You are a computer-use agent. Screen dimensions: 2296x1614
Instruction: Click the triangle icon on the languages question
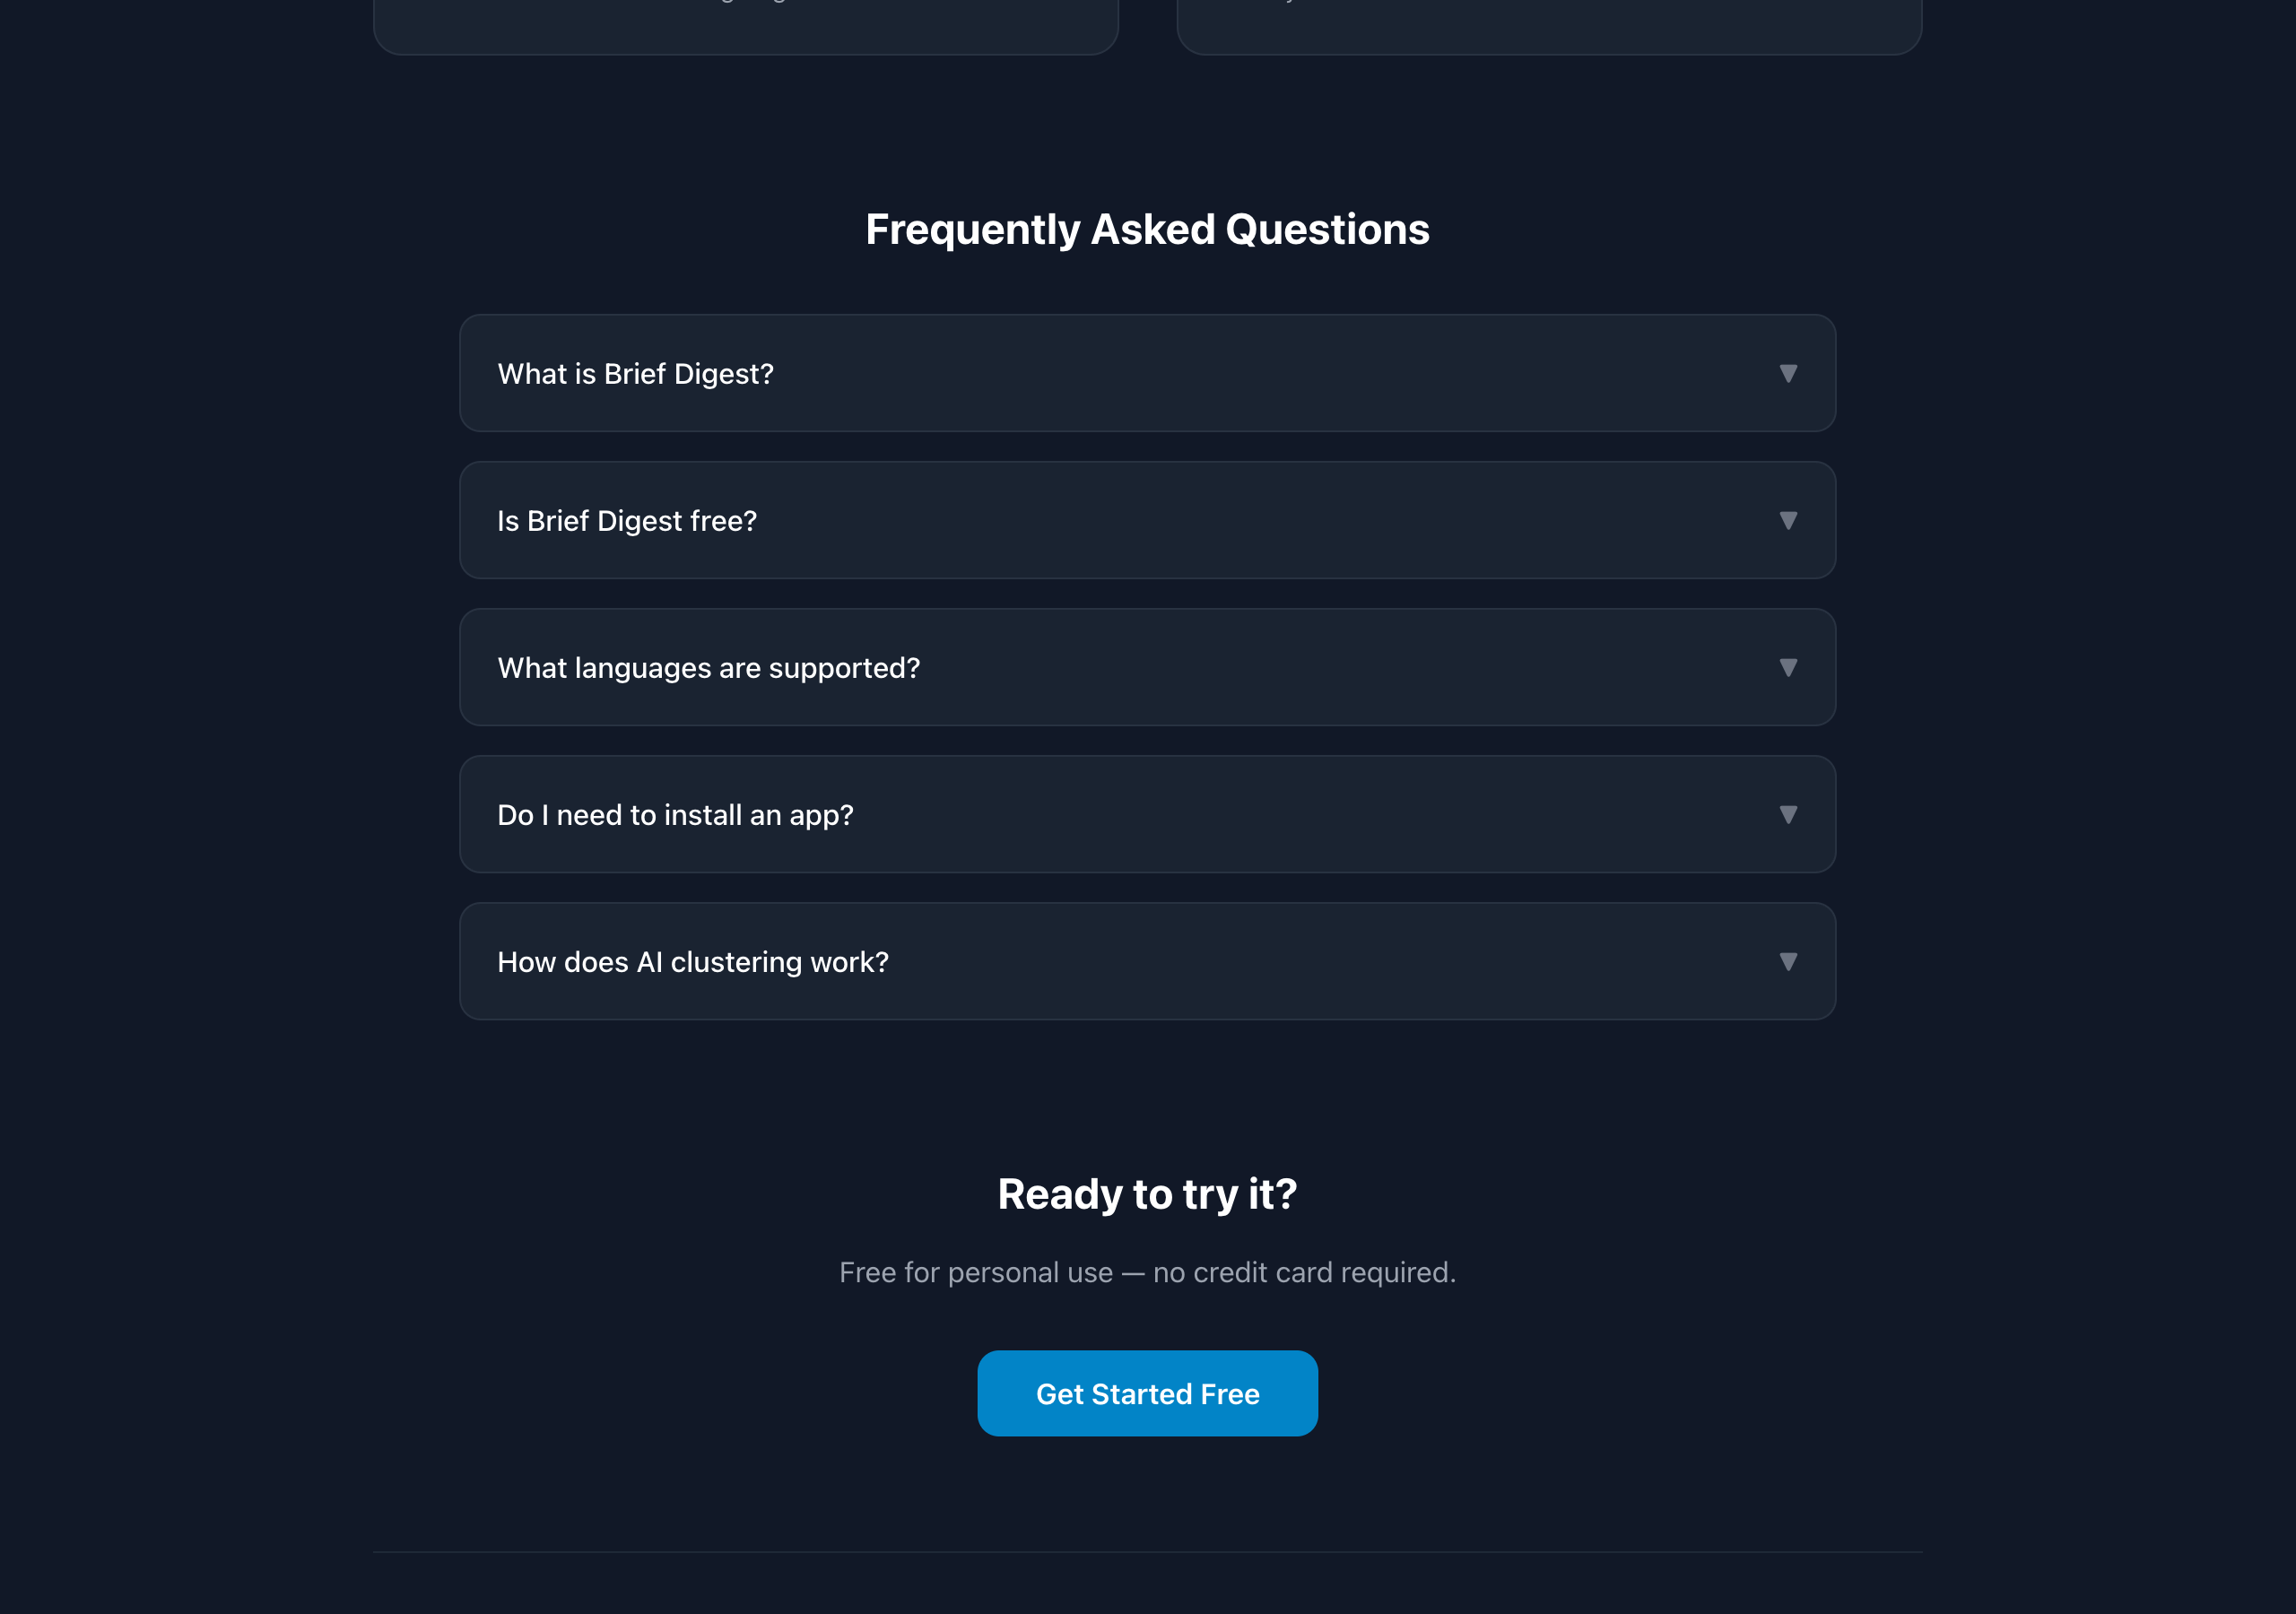coord(1788,667)
